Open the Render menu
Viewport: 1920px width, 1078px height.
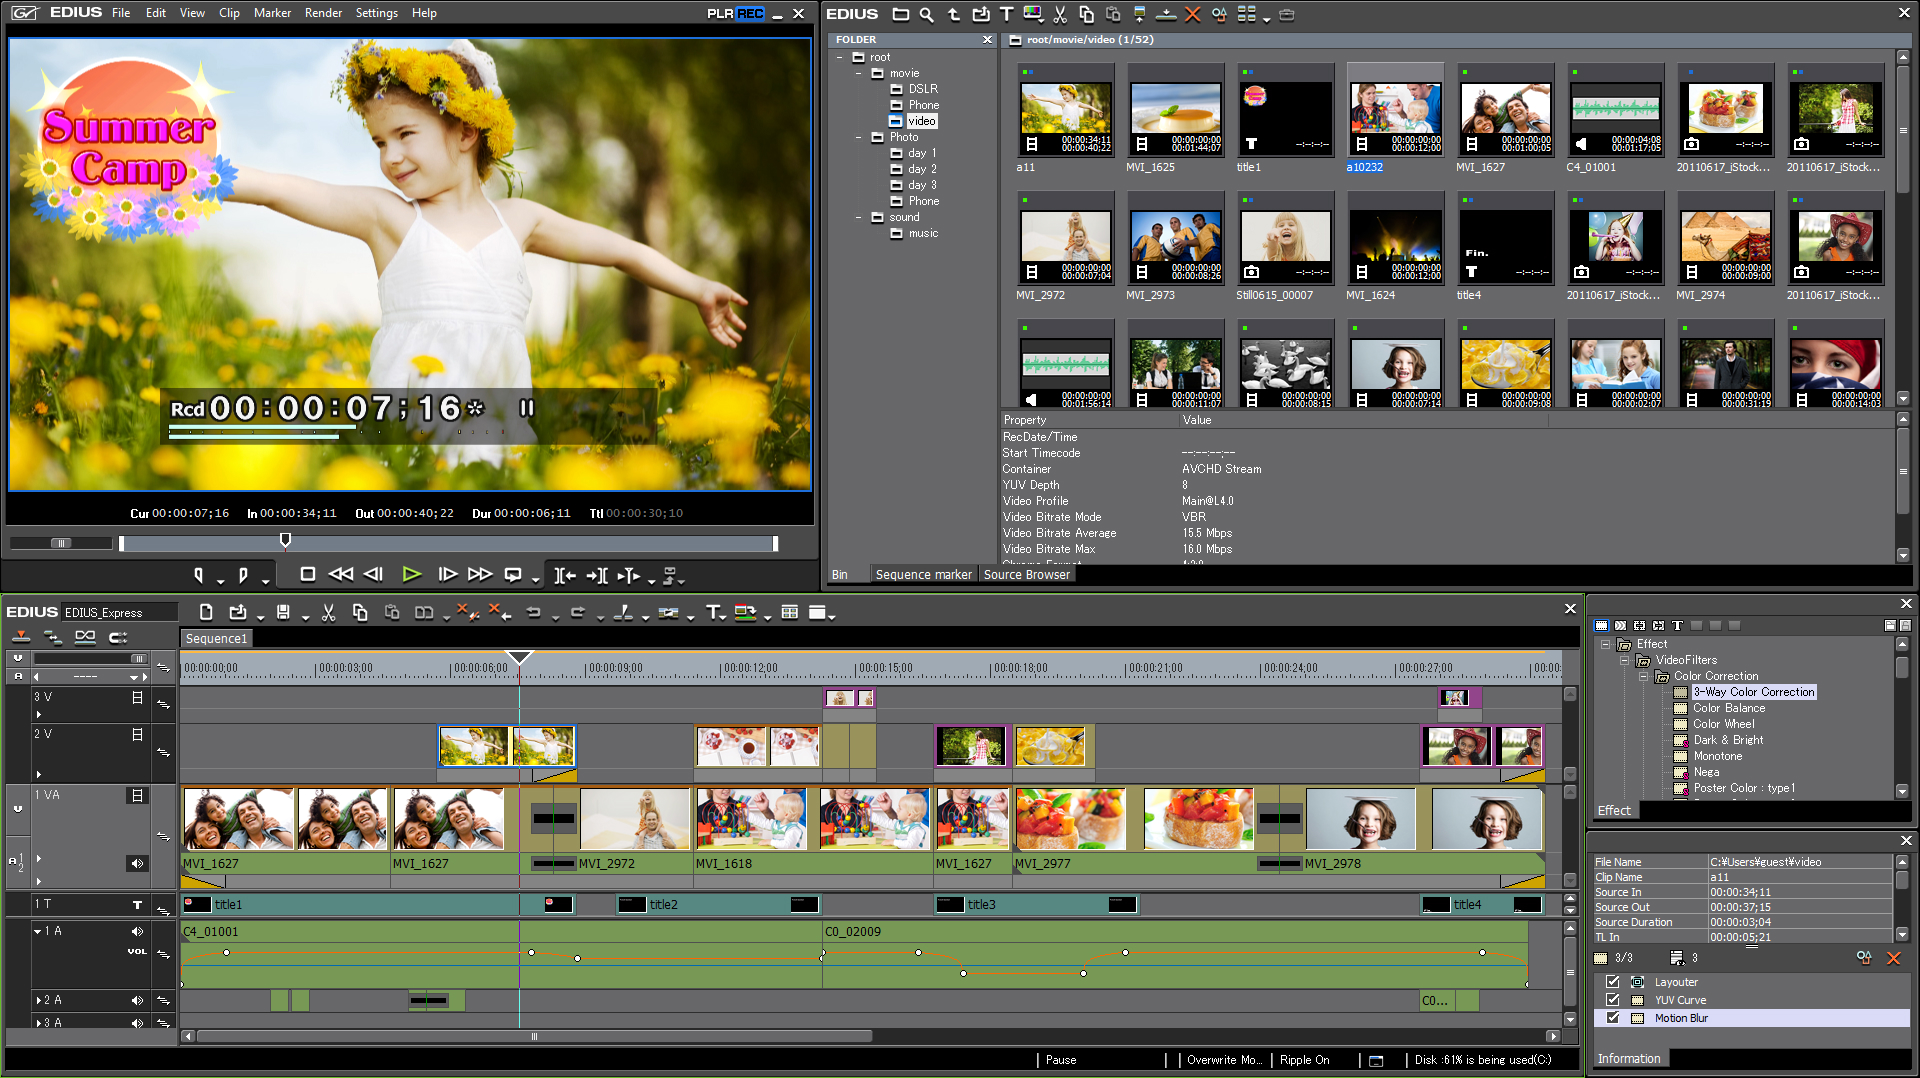322,13
